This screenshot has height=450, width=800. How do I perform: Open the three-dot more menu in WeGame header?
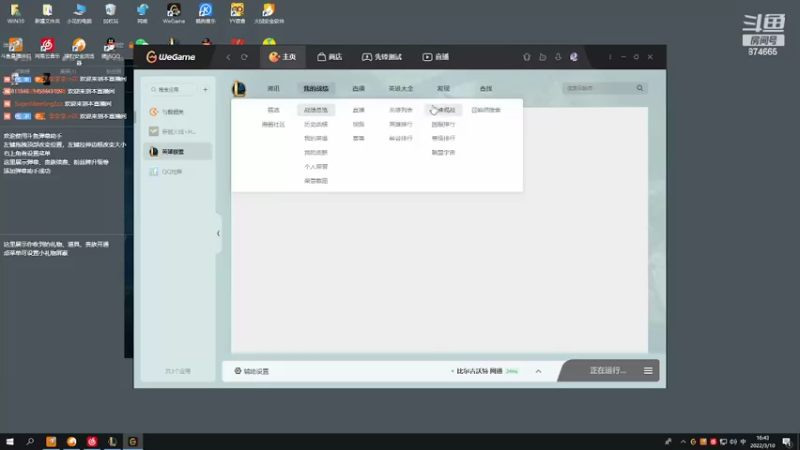[x=610, y=57]
